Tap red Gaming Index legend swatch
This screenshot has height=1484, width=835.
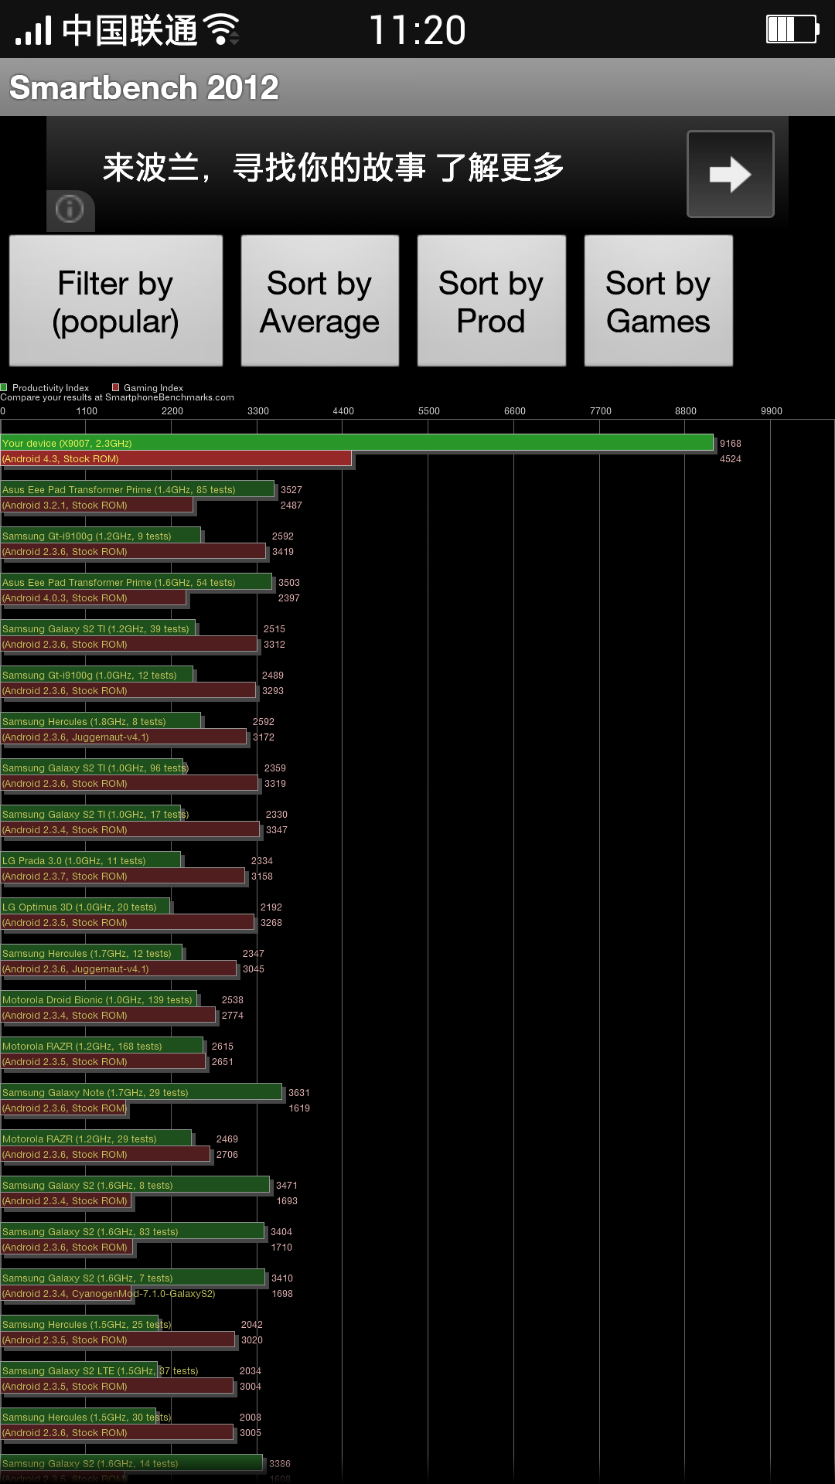116,387
